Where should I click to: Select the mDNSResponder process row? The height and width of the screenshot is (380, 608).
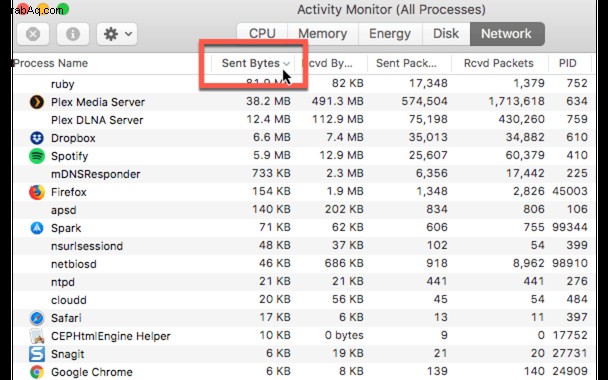[304, 174]
